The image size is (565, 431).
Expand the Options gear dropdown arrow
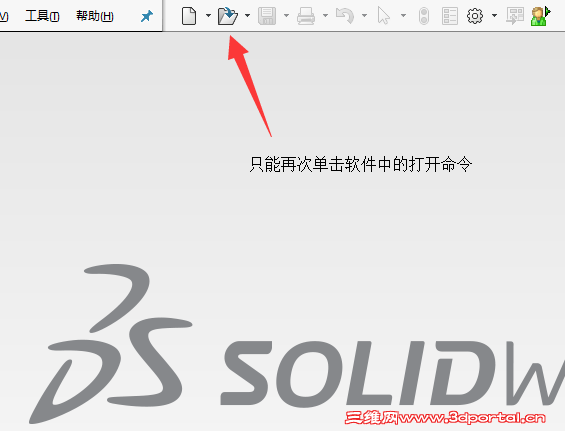(494, 15)
